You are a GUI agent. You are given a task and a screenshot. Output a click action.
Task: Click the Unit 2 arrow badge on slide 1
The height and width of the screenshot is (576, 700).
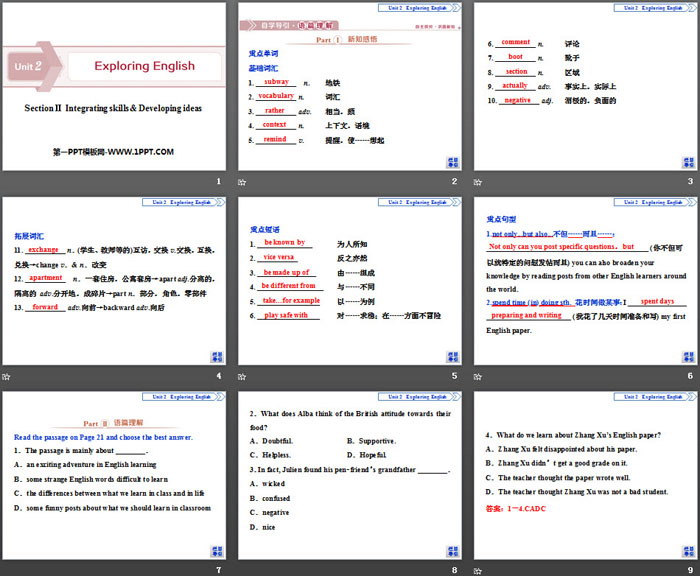(34, 66)
